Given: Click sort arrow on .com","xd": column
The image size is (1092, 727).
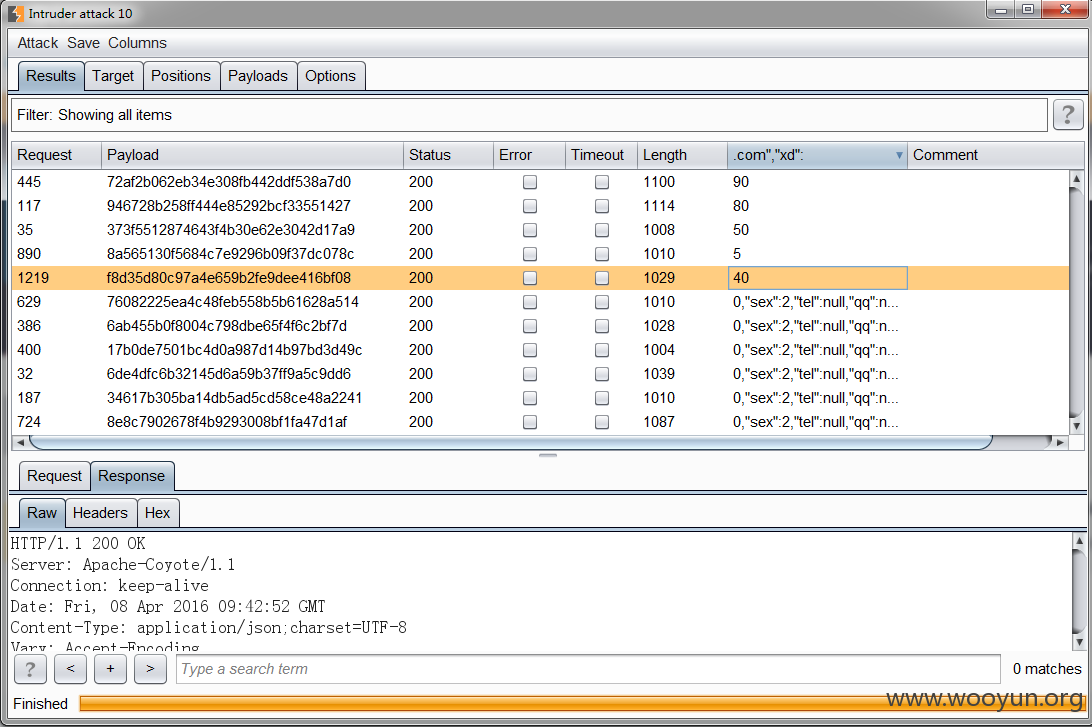Looking at the screenshot, I should (899, 155).
